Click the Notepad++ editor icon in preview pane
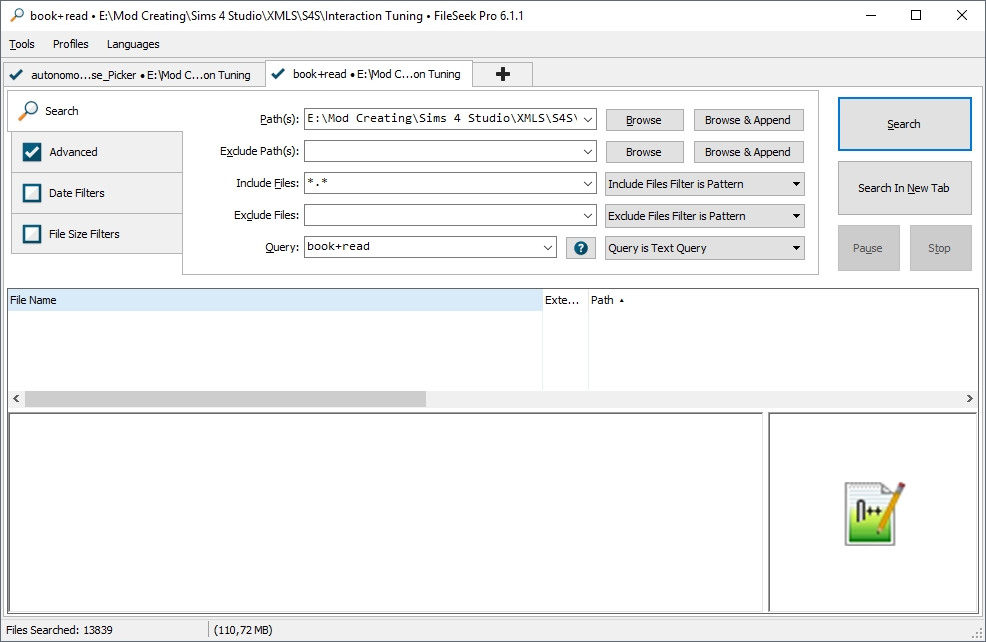 click(x=874, y=513)
